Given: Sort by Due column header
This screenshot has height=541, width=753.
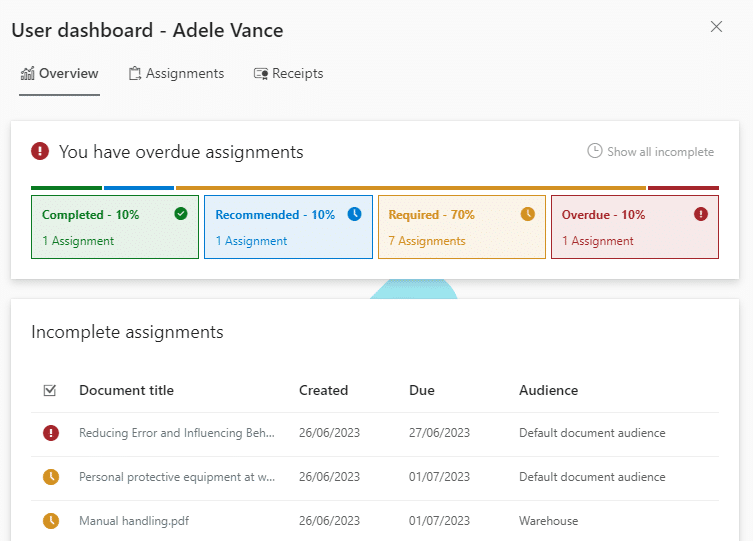Looking at the screenshot, I should pos(422,390).
